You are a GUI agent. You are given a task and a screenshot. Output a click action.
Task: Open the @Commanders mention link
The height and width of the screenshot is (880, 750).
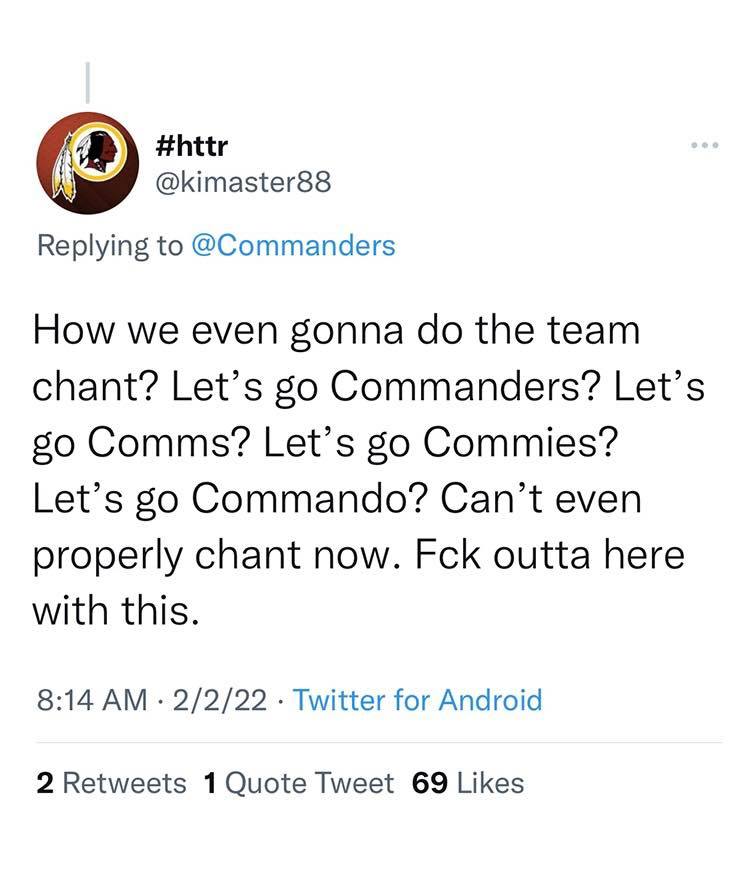click(x=292, y=245)
